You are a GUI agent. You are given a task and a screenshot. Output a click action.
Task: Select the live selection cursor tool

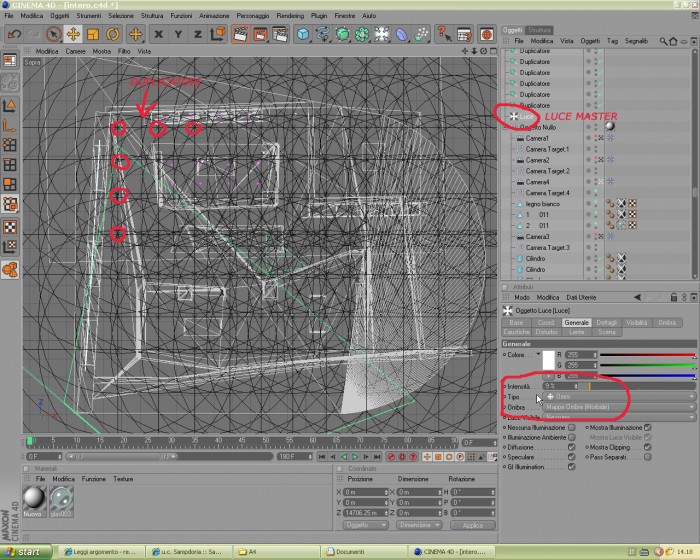[54, 34]
